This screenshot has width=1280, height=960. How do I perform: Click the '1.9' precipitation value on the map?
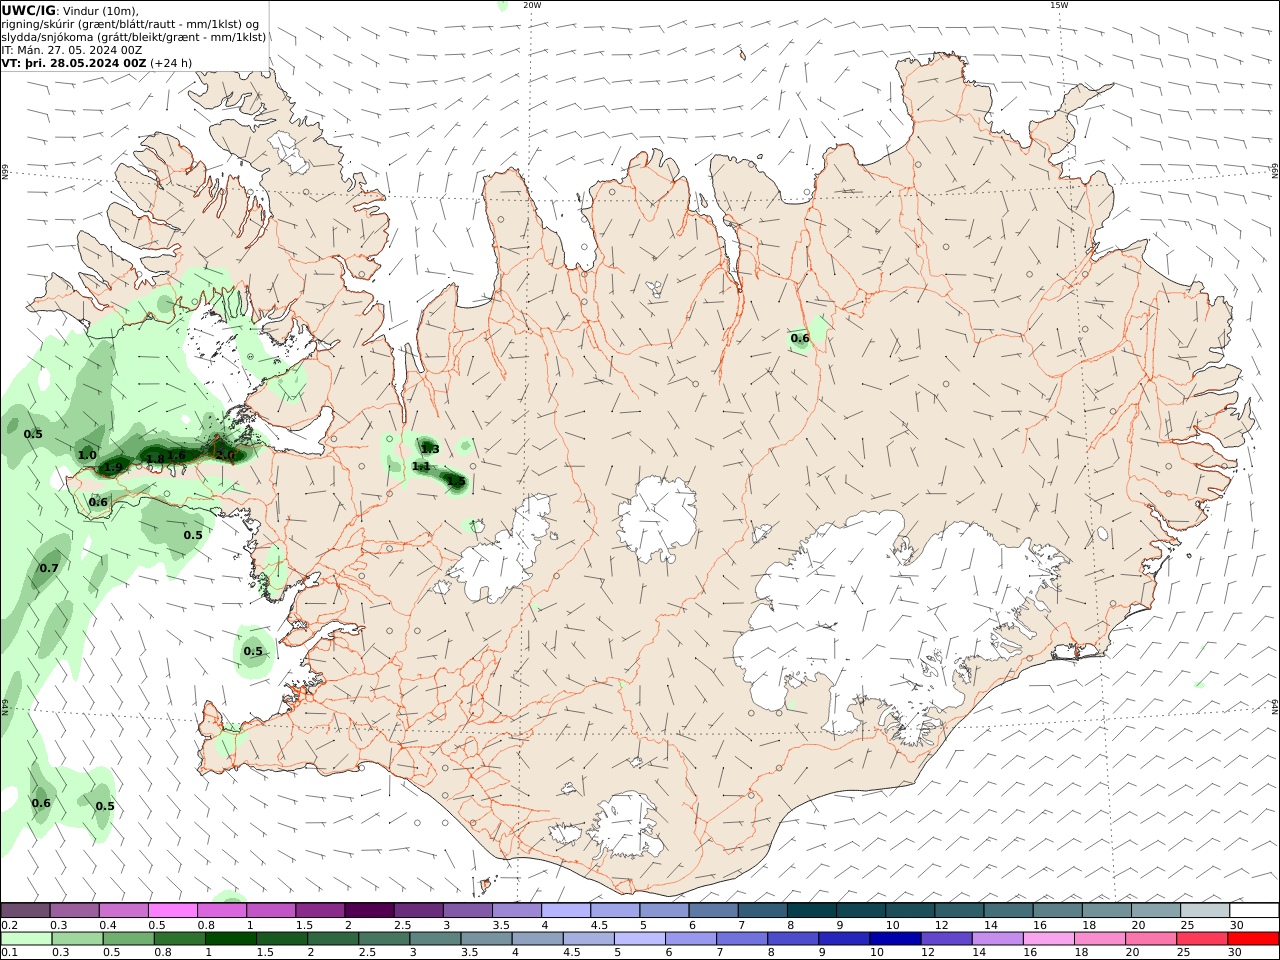click(113, 467)
